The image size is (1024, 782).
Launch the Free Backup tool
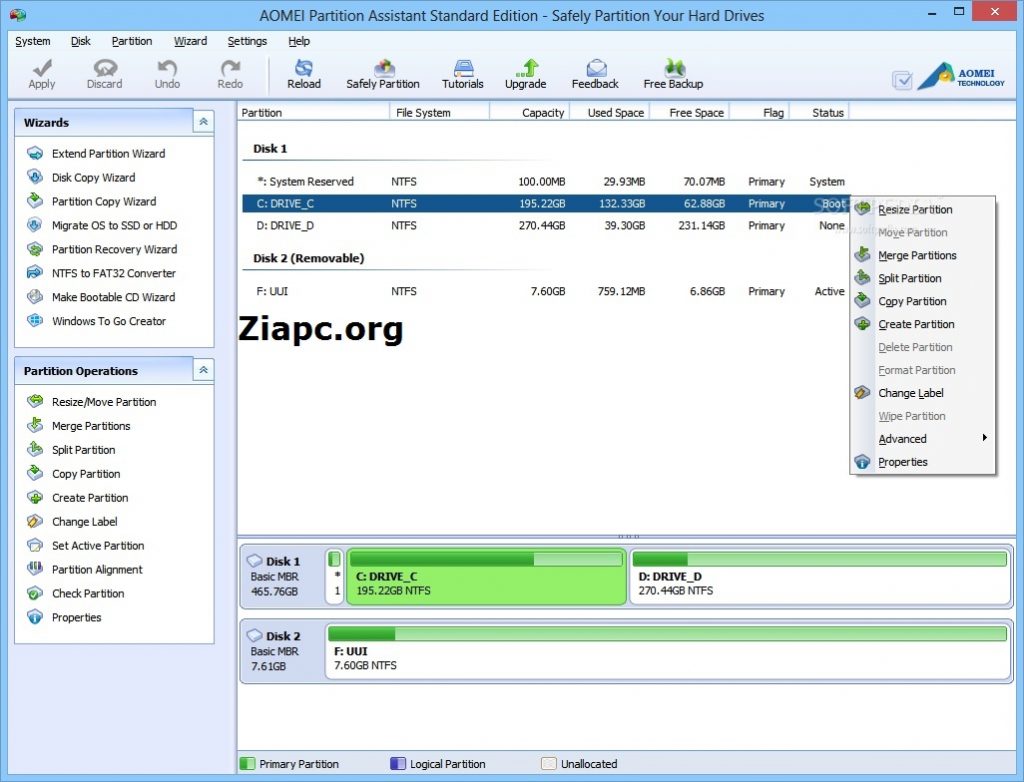point(672,73)
